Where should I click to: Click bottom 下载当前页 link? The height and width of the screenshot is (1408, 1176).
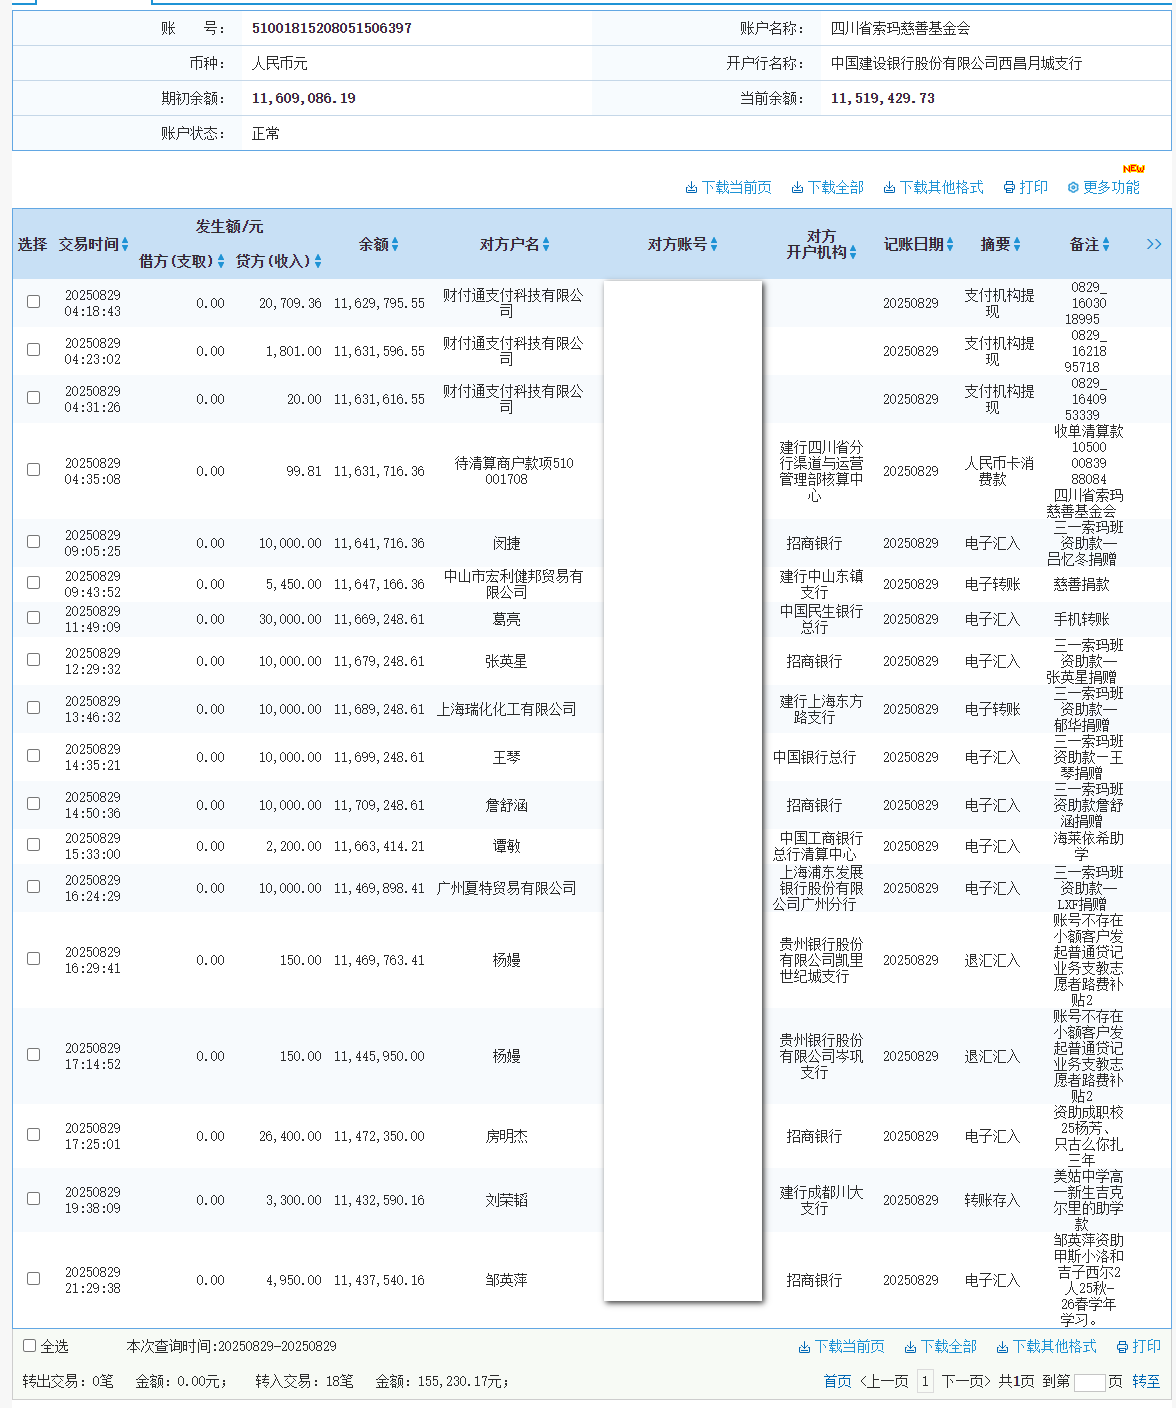(x=841, y=1347)
